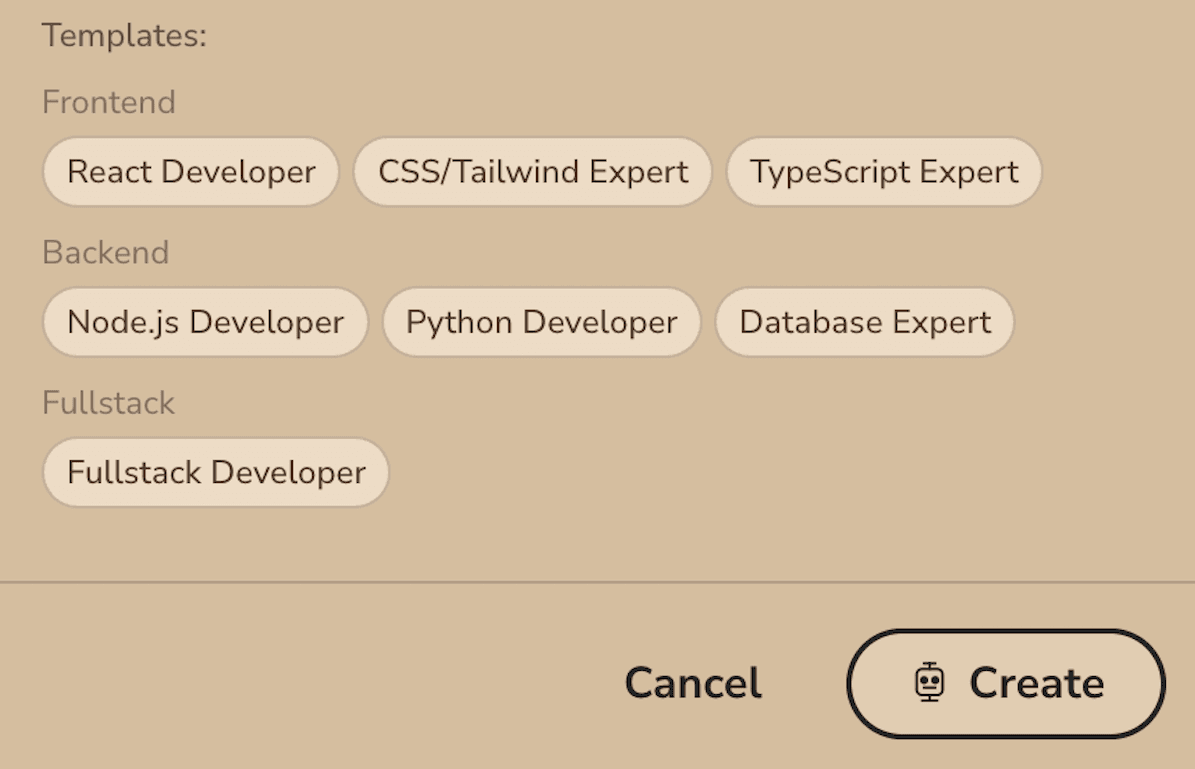1195x769 pixels.
Task: Pick the TypeScript Expert template chip
Action: 884,172
